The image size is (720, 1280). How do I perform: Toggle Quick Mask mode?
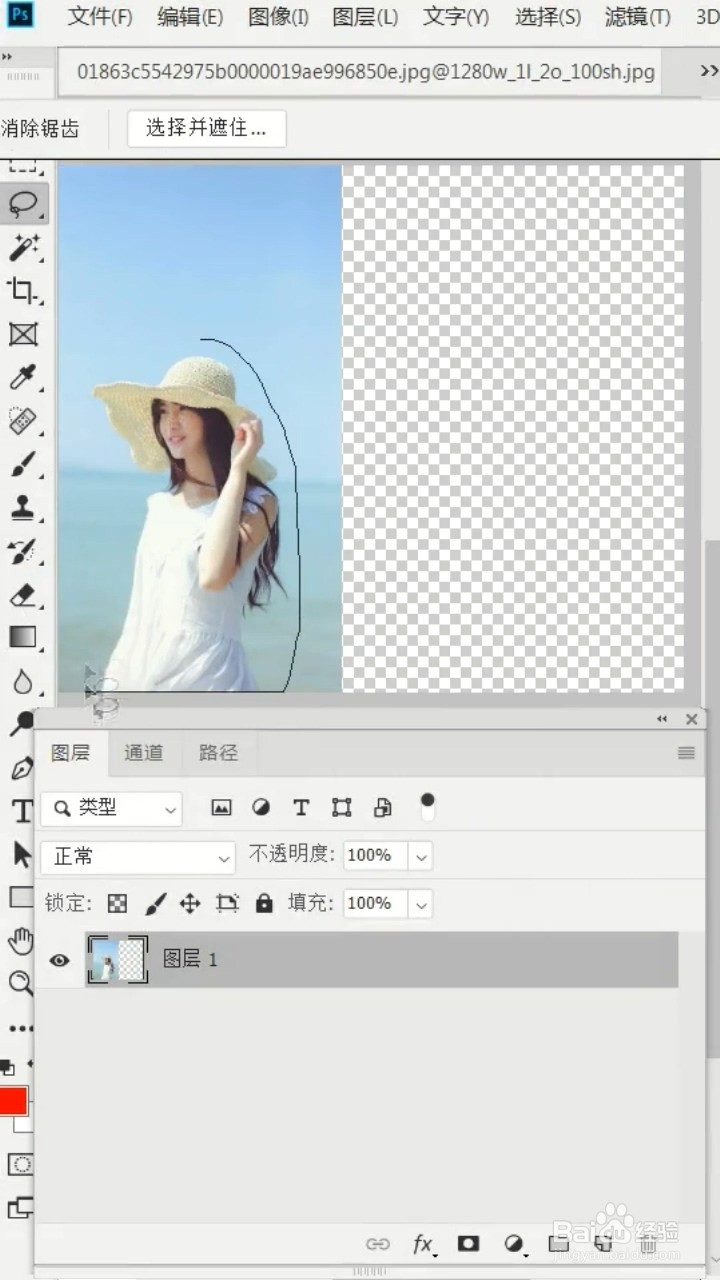coord(20,1165)
